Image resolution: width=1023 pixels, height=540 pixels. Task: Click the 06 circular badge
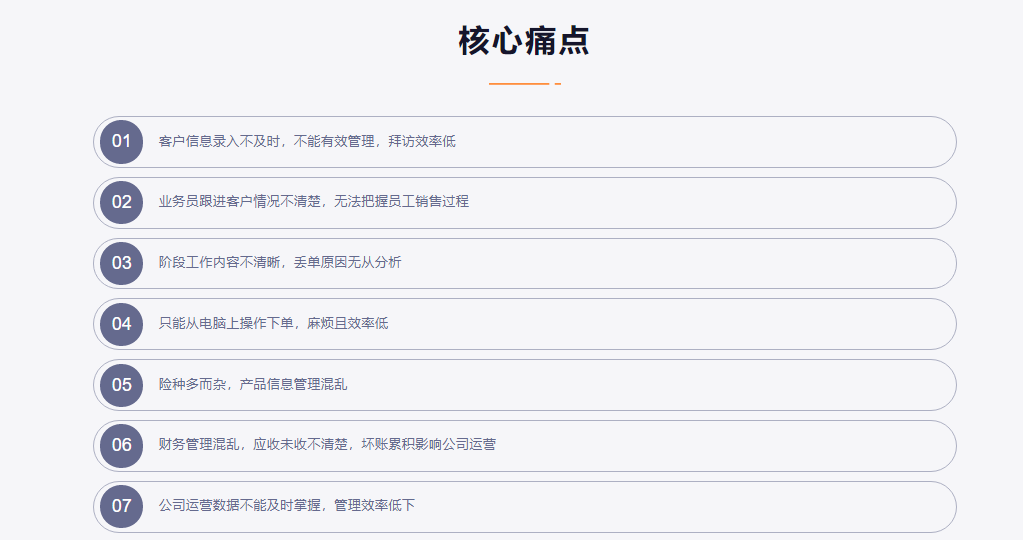(122, 445)
